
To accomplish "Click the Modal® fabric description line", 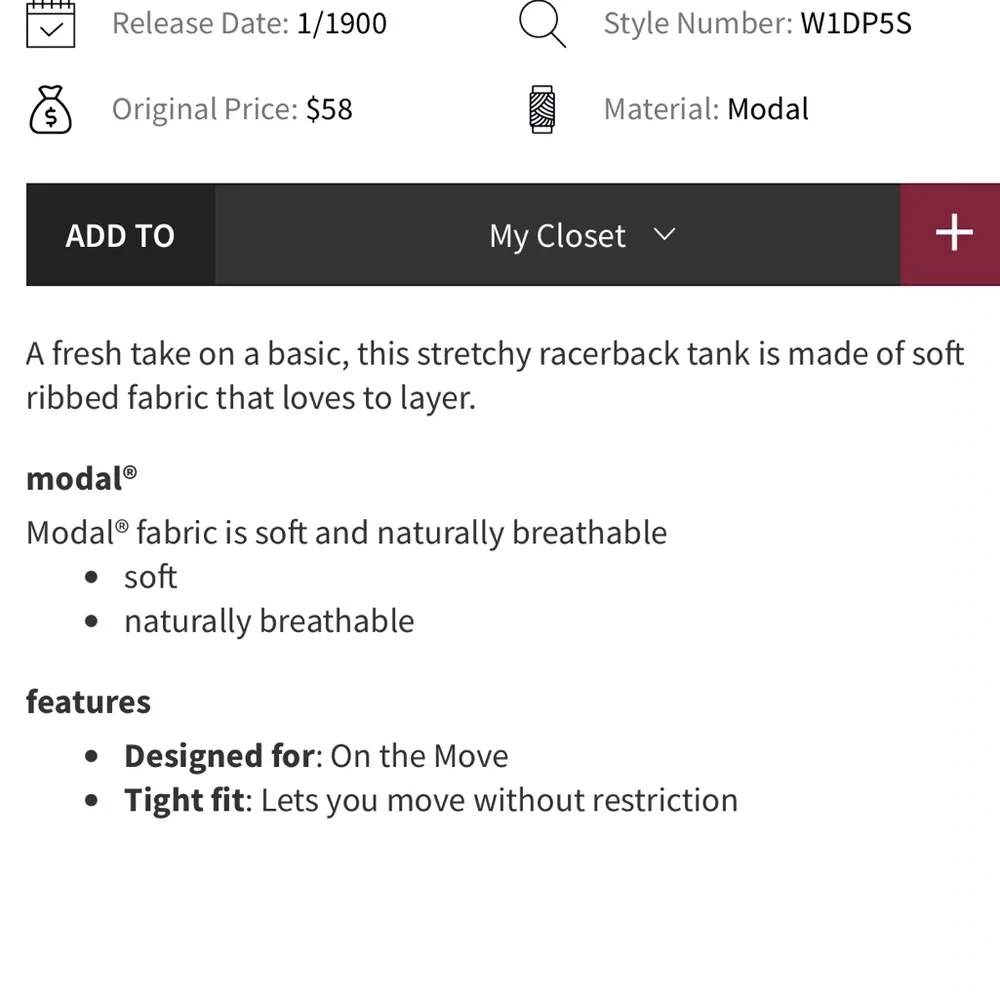I will click(347, 533).
